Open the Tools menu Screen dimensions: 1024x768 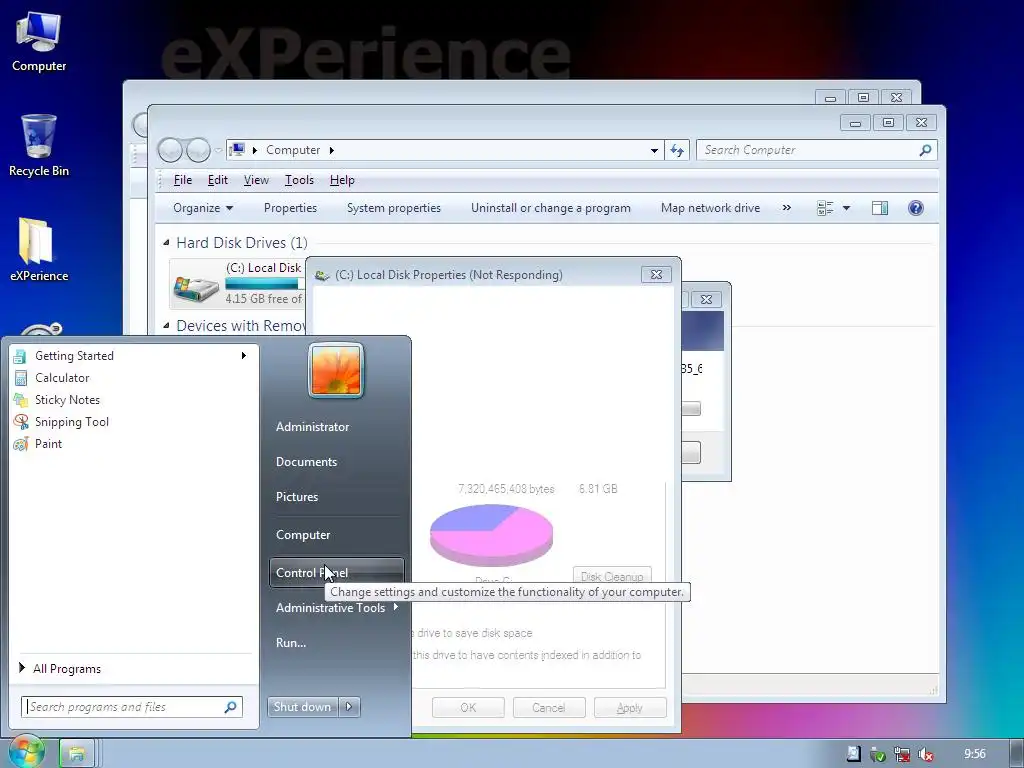coord(299,180)
